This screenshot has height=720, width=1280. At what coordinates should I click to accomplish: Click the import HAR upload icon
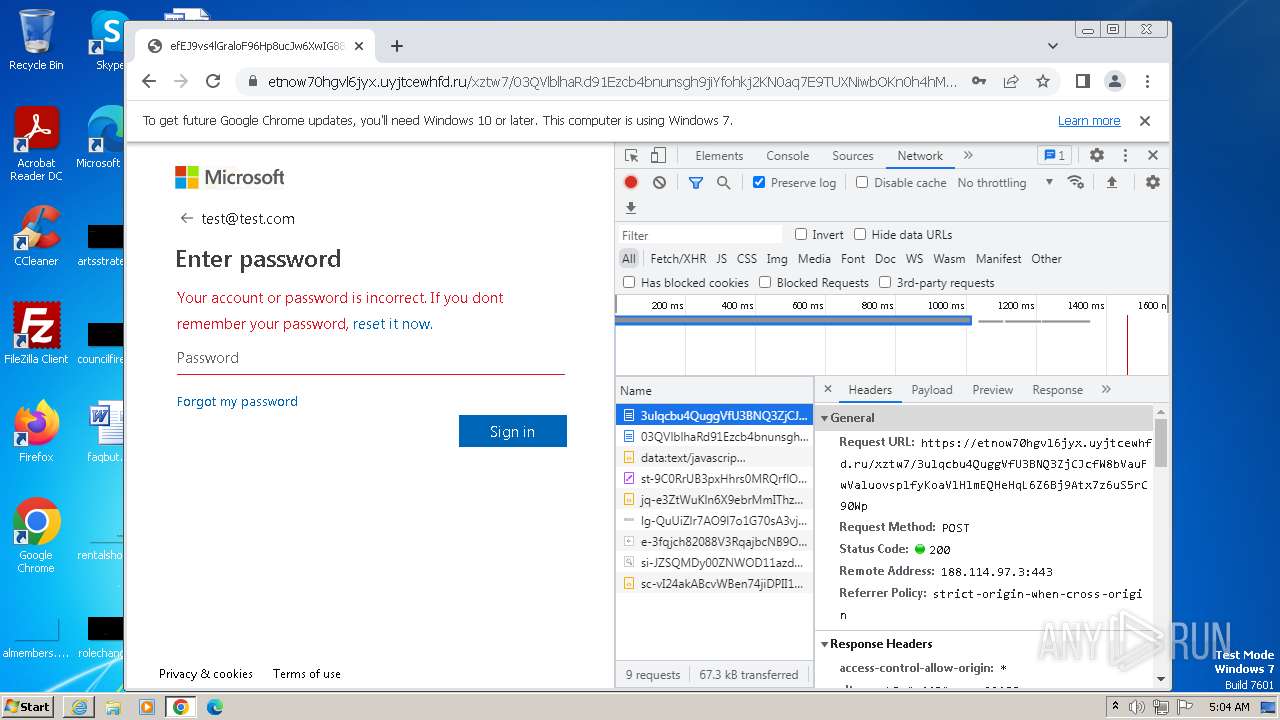pyautogui.click(x=1111, y=182)
